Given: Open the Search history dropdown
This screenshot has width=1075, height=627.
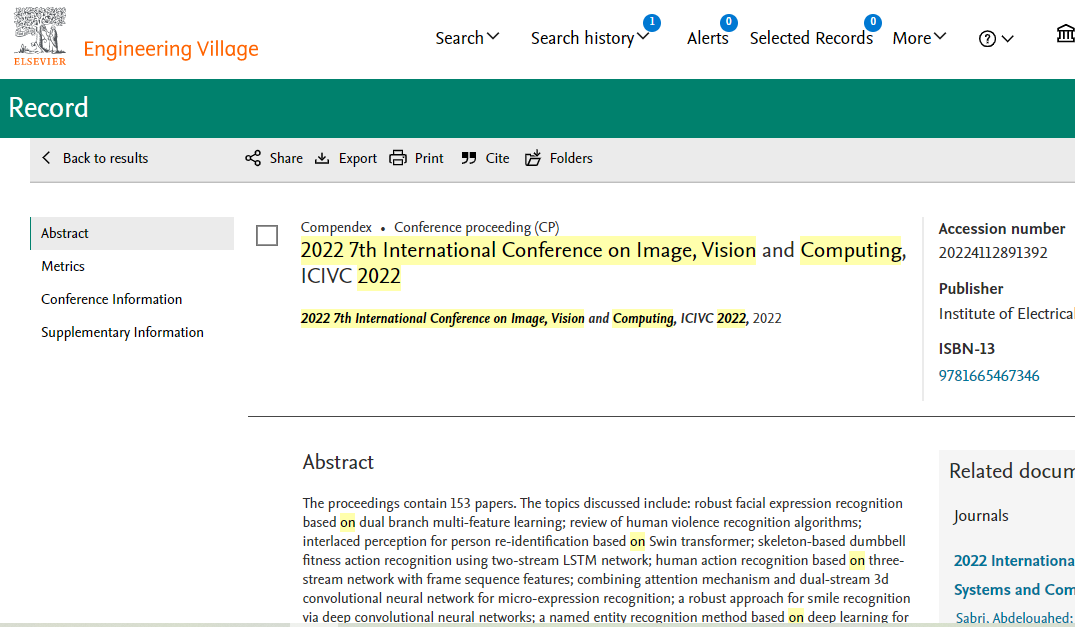Looking at the screenshot, I should pos(590,38).
